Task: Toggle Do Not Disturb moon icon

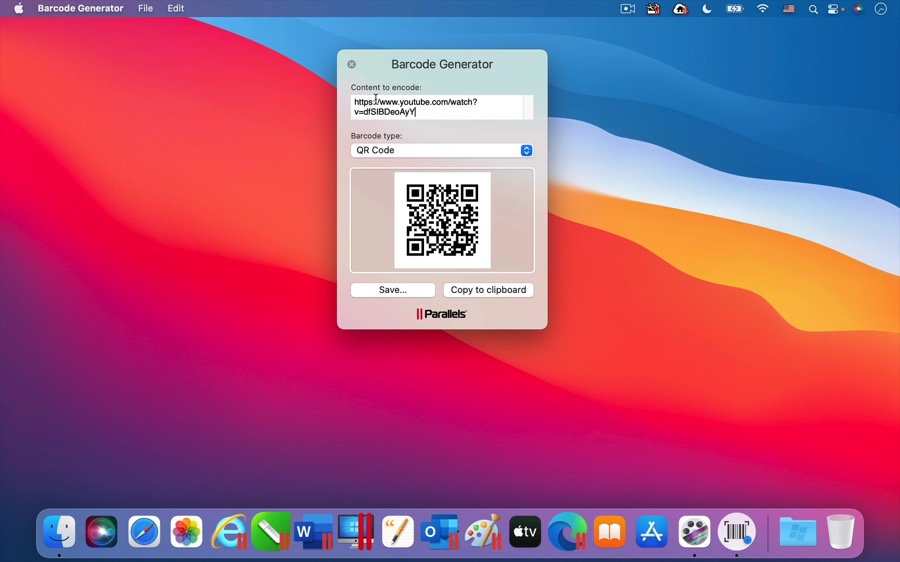Action: (x=707, y=9)
